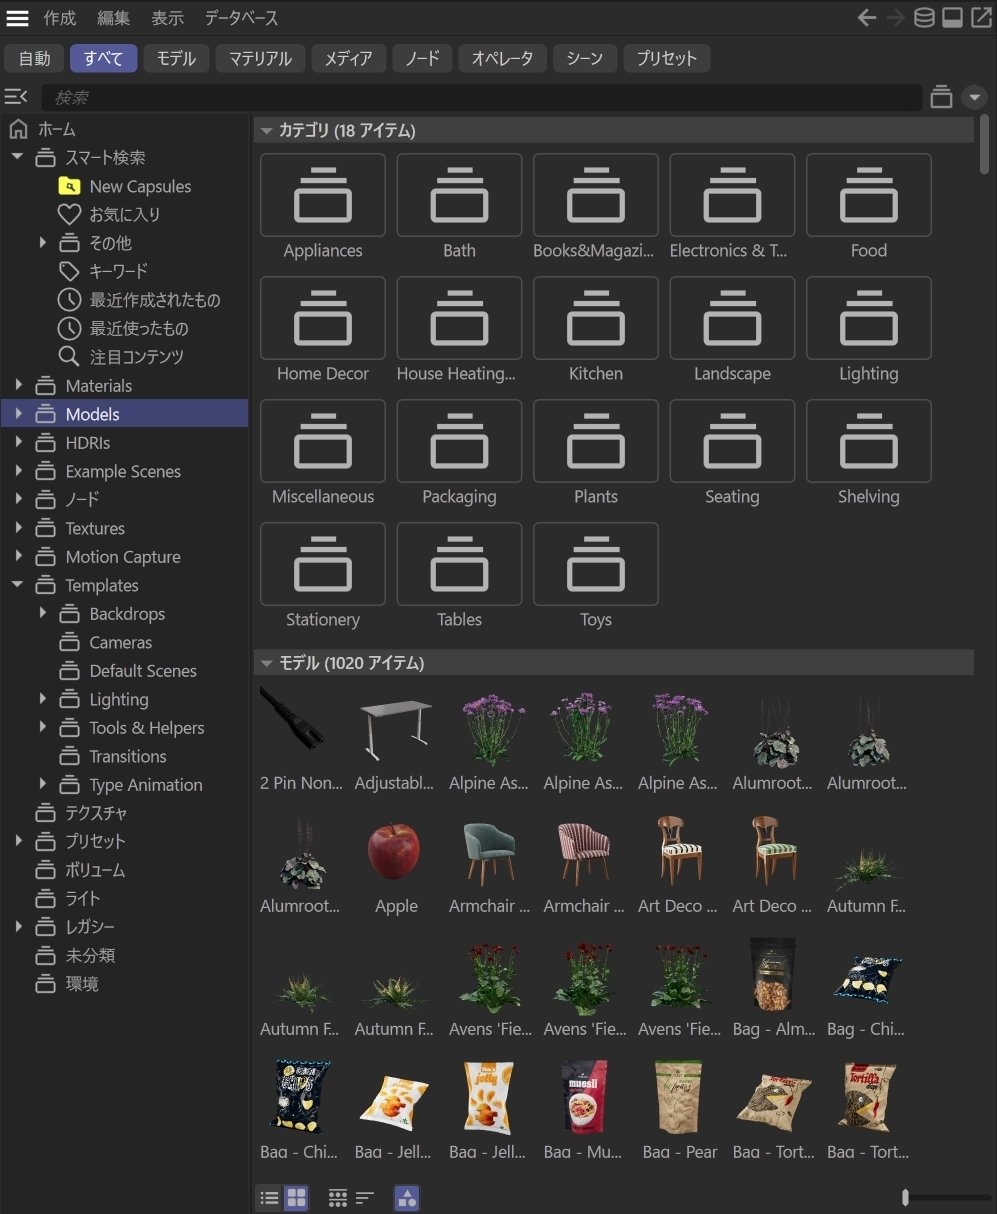Toggle the info area panel icon
The image size is (997, 1214).
click(953, 17)
